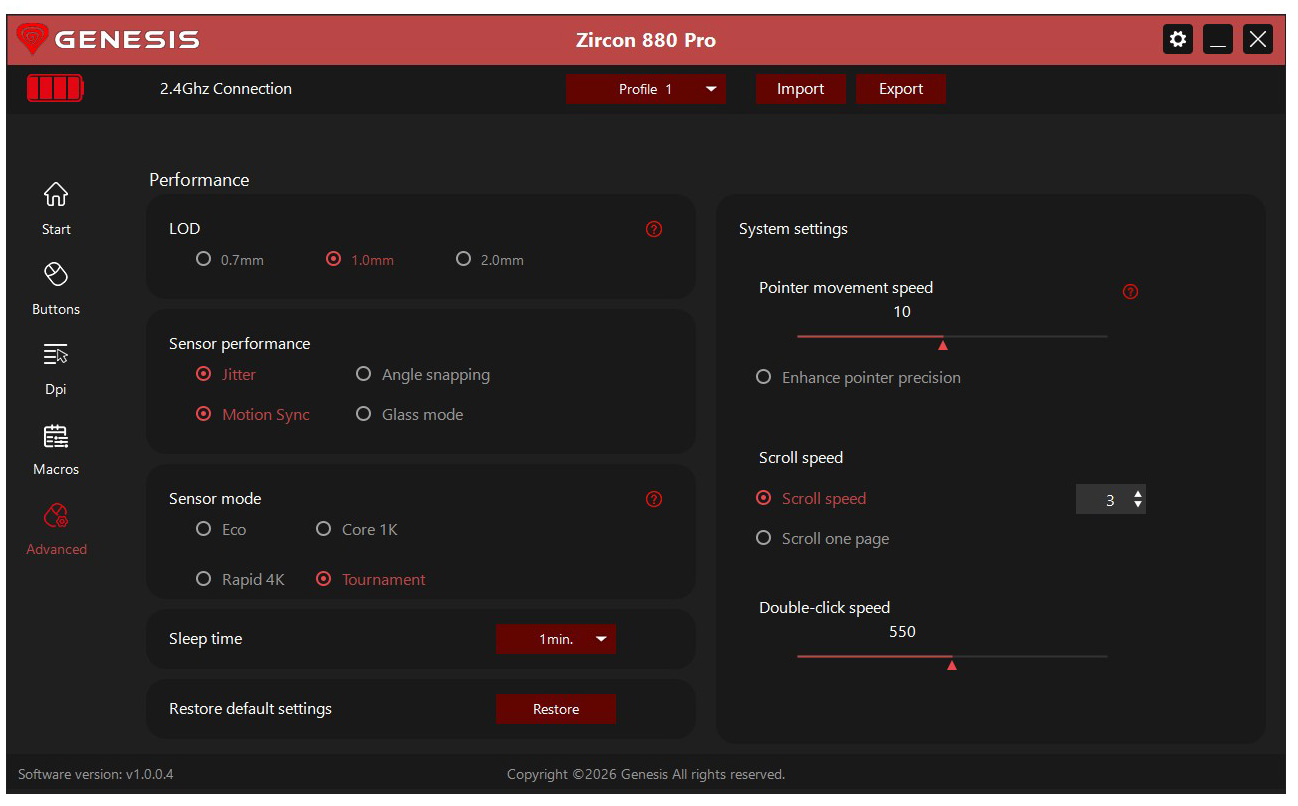The image size is (1298, 806).
Task: Click the System settings heading
Action: (793, 229)
